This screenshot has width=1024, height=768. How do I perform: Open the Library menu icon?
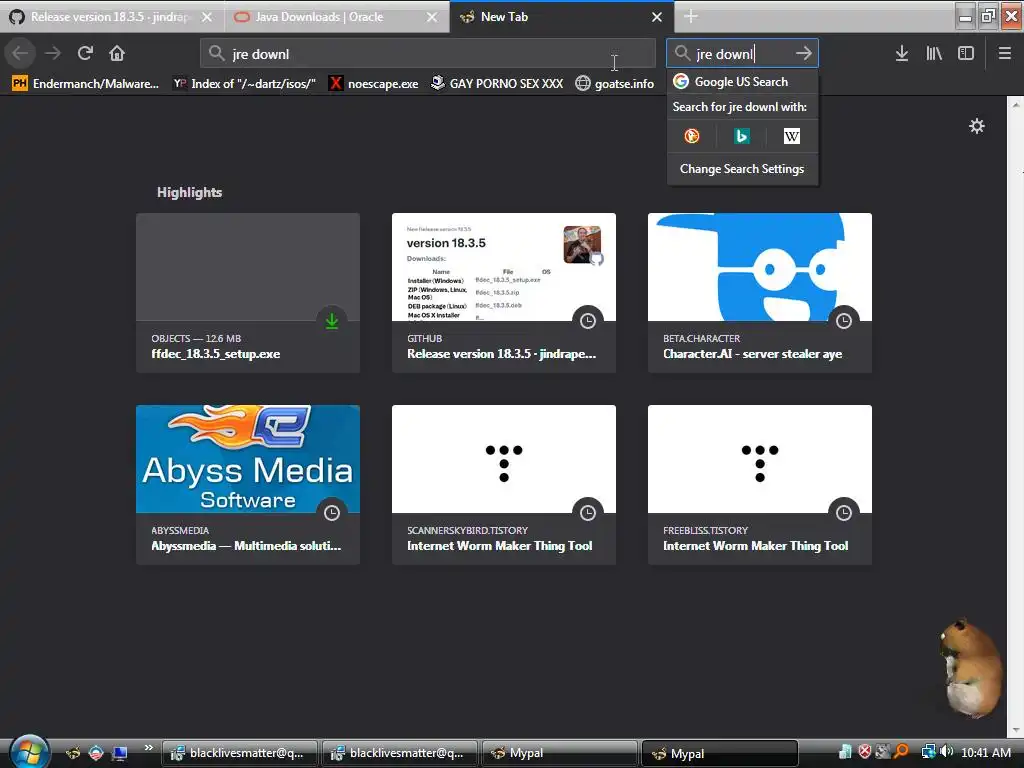point(934,53)
